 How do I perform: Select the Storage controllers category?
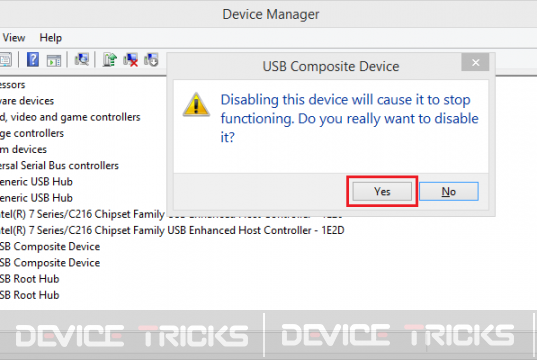coord(32,133)
